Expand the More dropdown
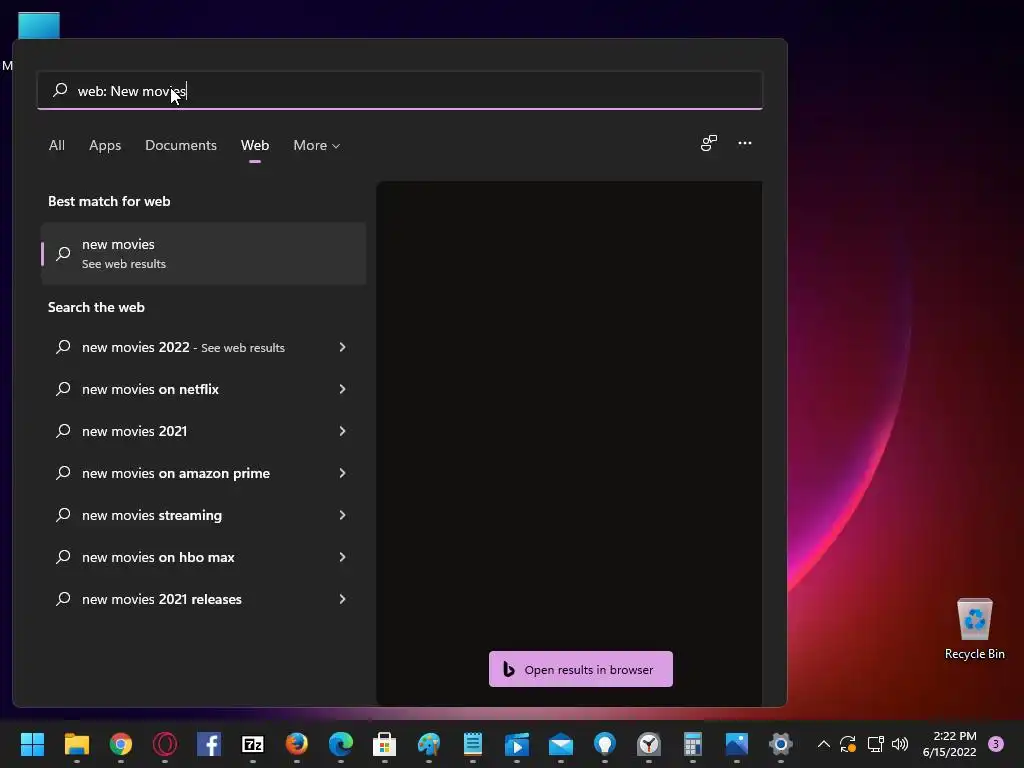The image size is (1024, 768). [317, 145]
